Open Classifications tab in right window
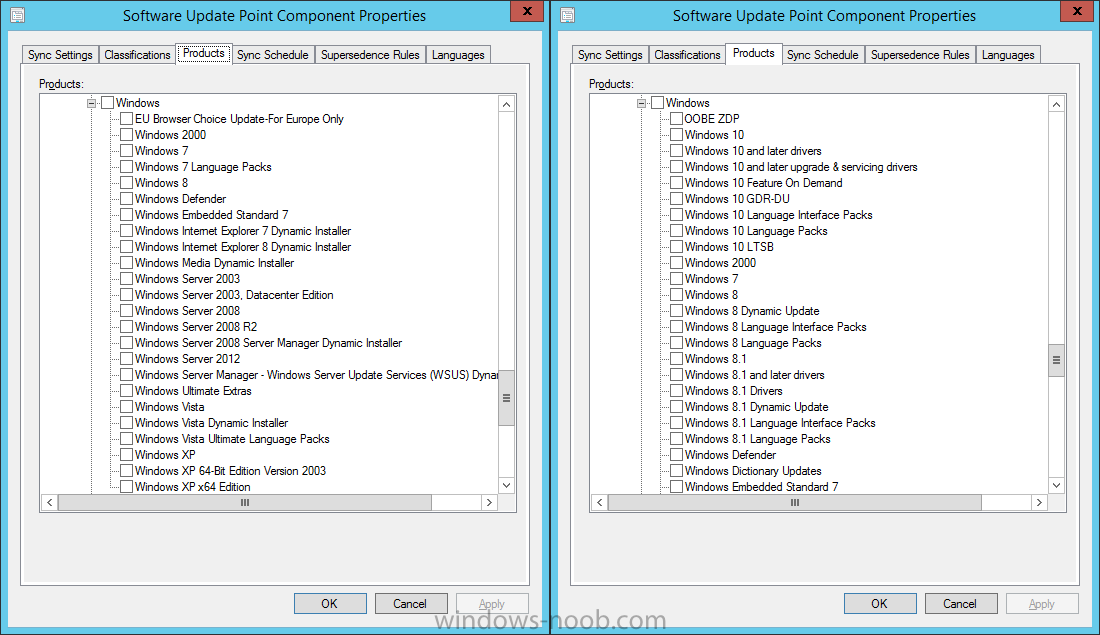1100x635 pixels. click(688, 55)
